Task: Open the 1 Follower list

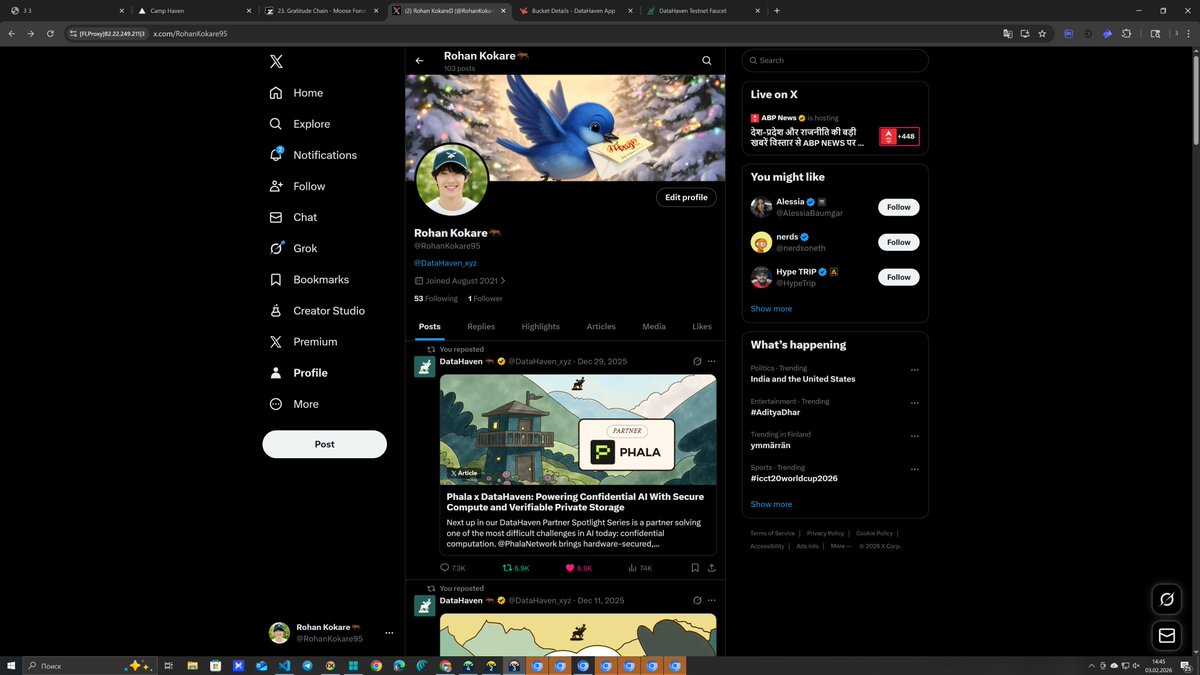Action: [485, 298]
